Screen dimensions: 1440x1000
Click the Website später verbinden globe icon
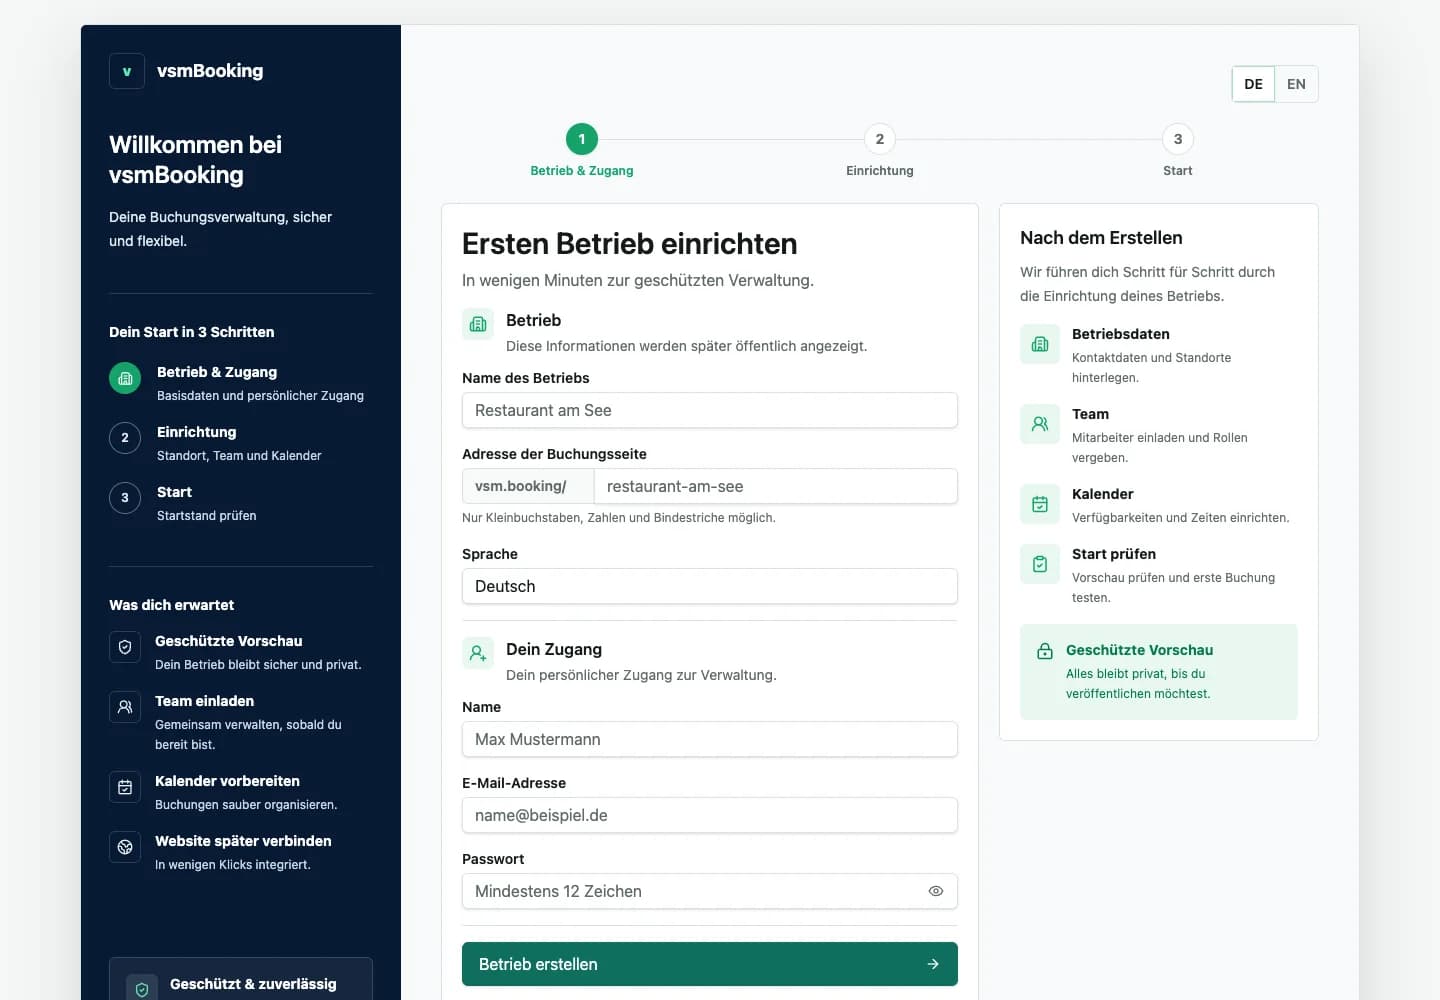(125, 847)
